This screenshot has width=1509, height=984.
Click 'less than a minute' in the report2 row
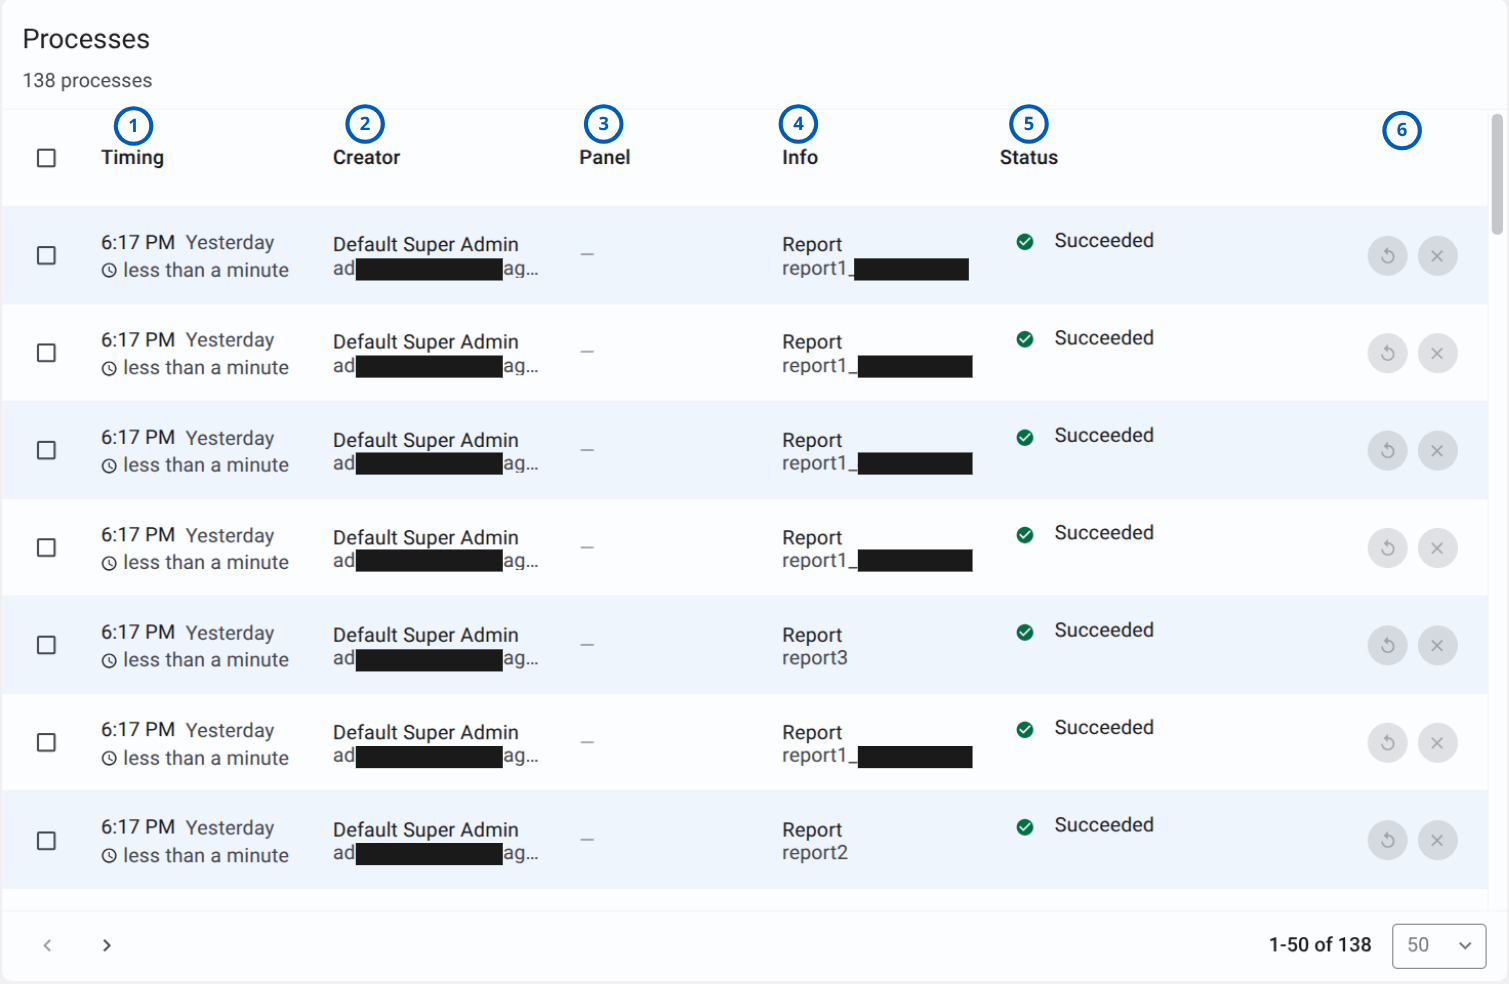(x=206, y=856)
